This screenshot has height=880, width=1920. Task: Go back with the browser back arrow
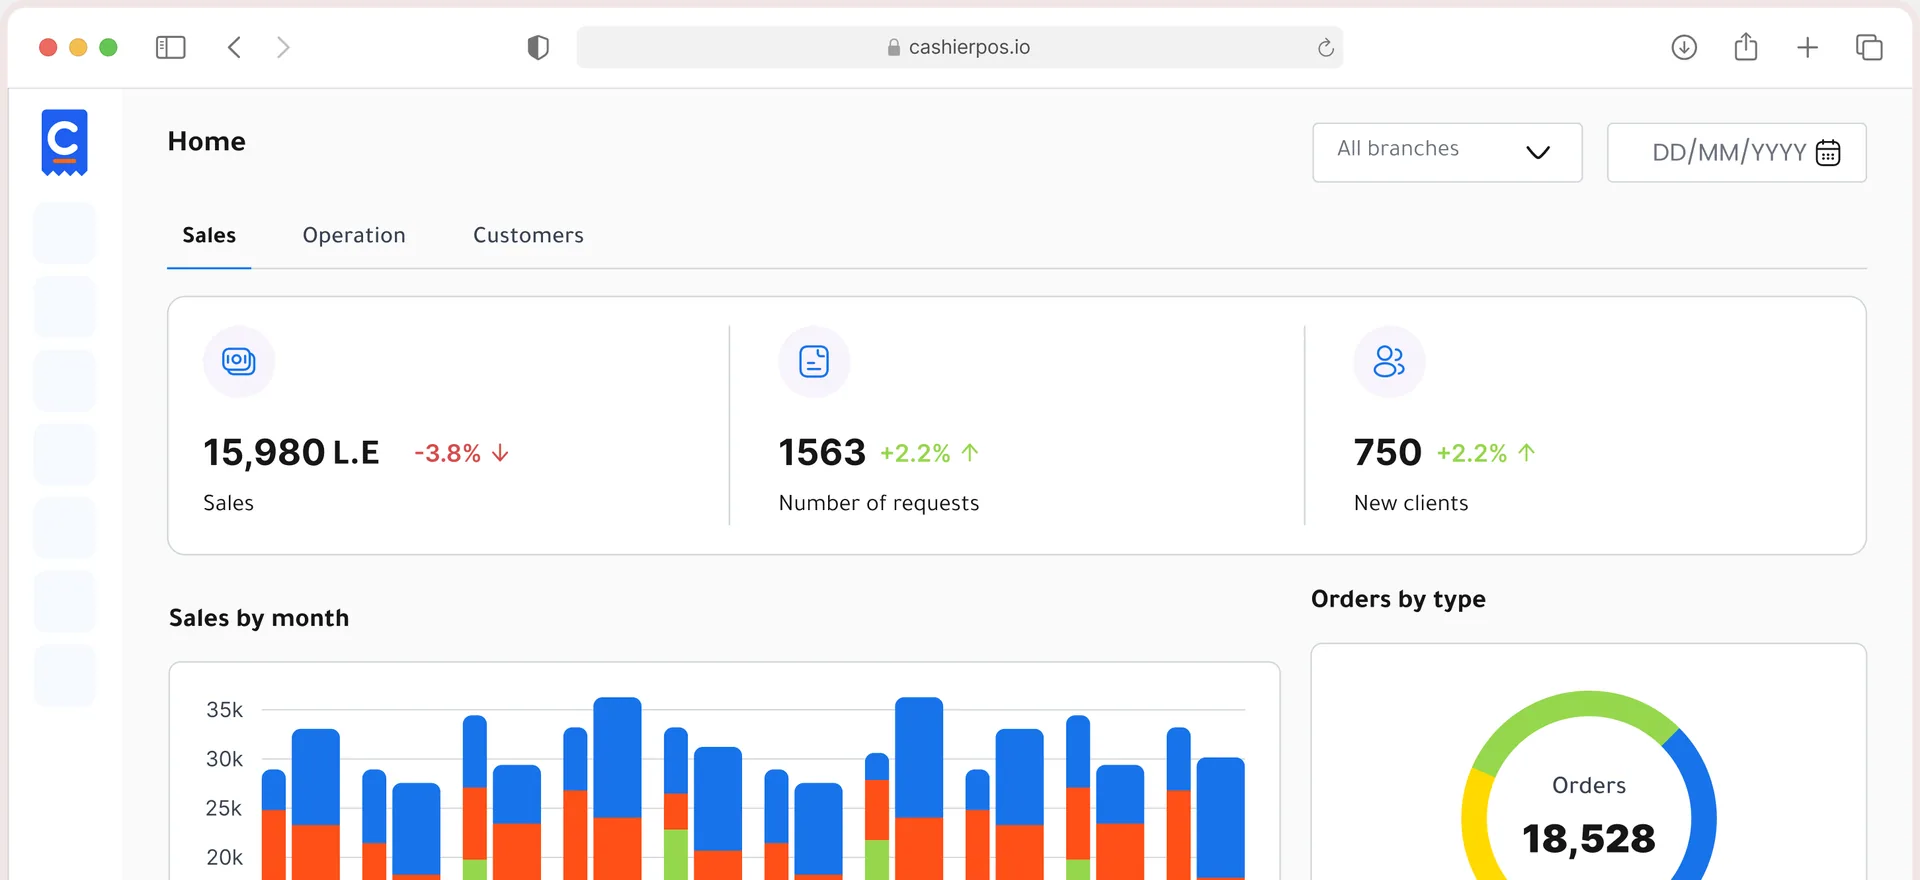click(x=234, y=47)
